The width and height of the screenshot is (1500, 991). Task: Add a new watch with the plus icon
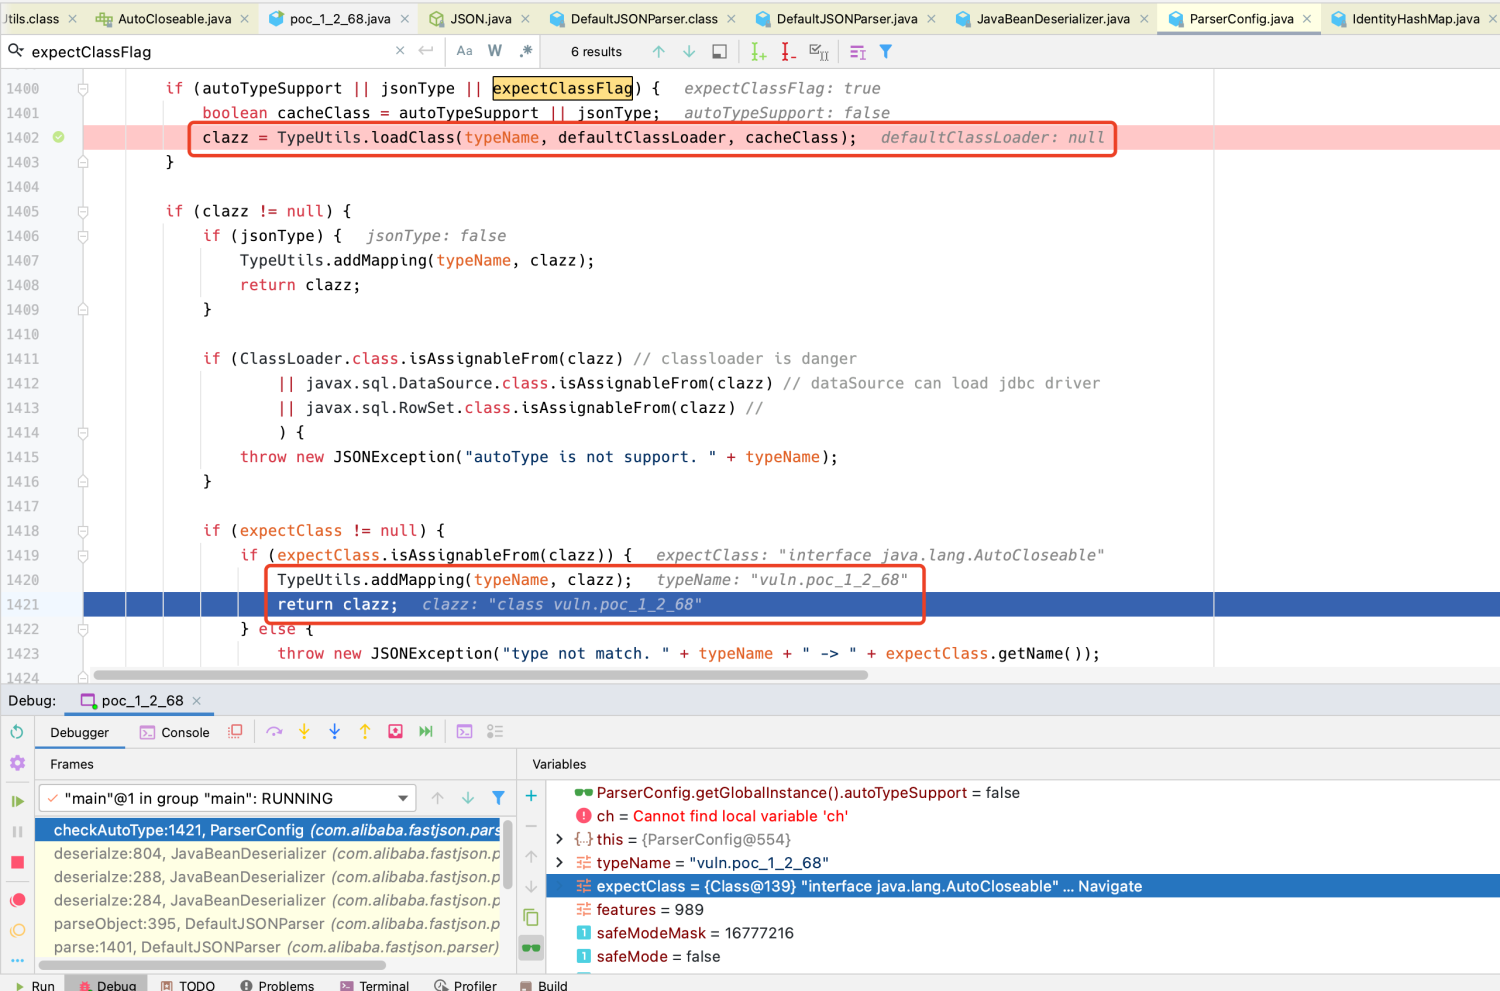coord(531,796)
